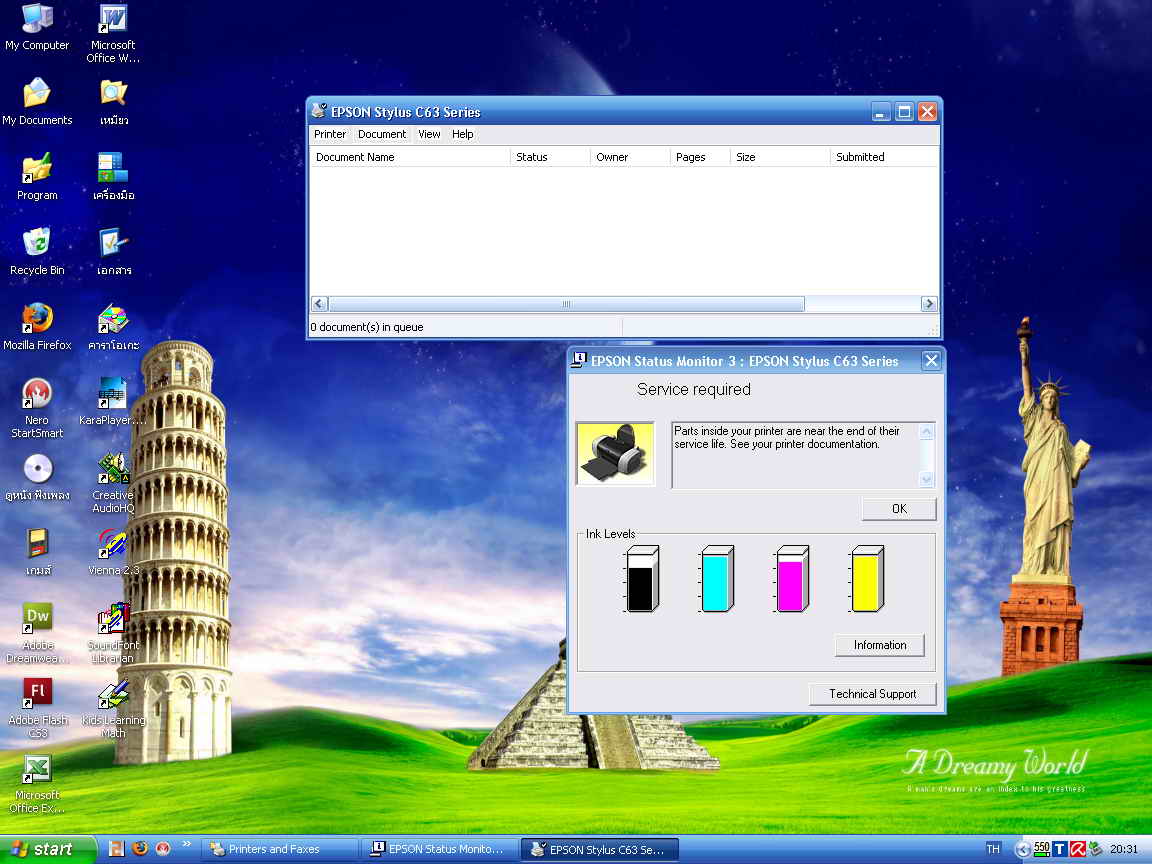Sort queue by Document Name column
The height and width of the screenshot is (864, 1152).
click(410, 156)
